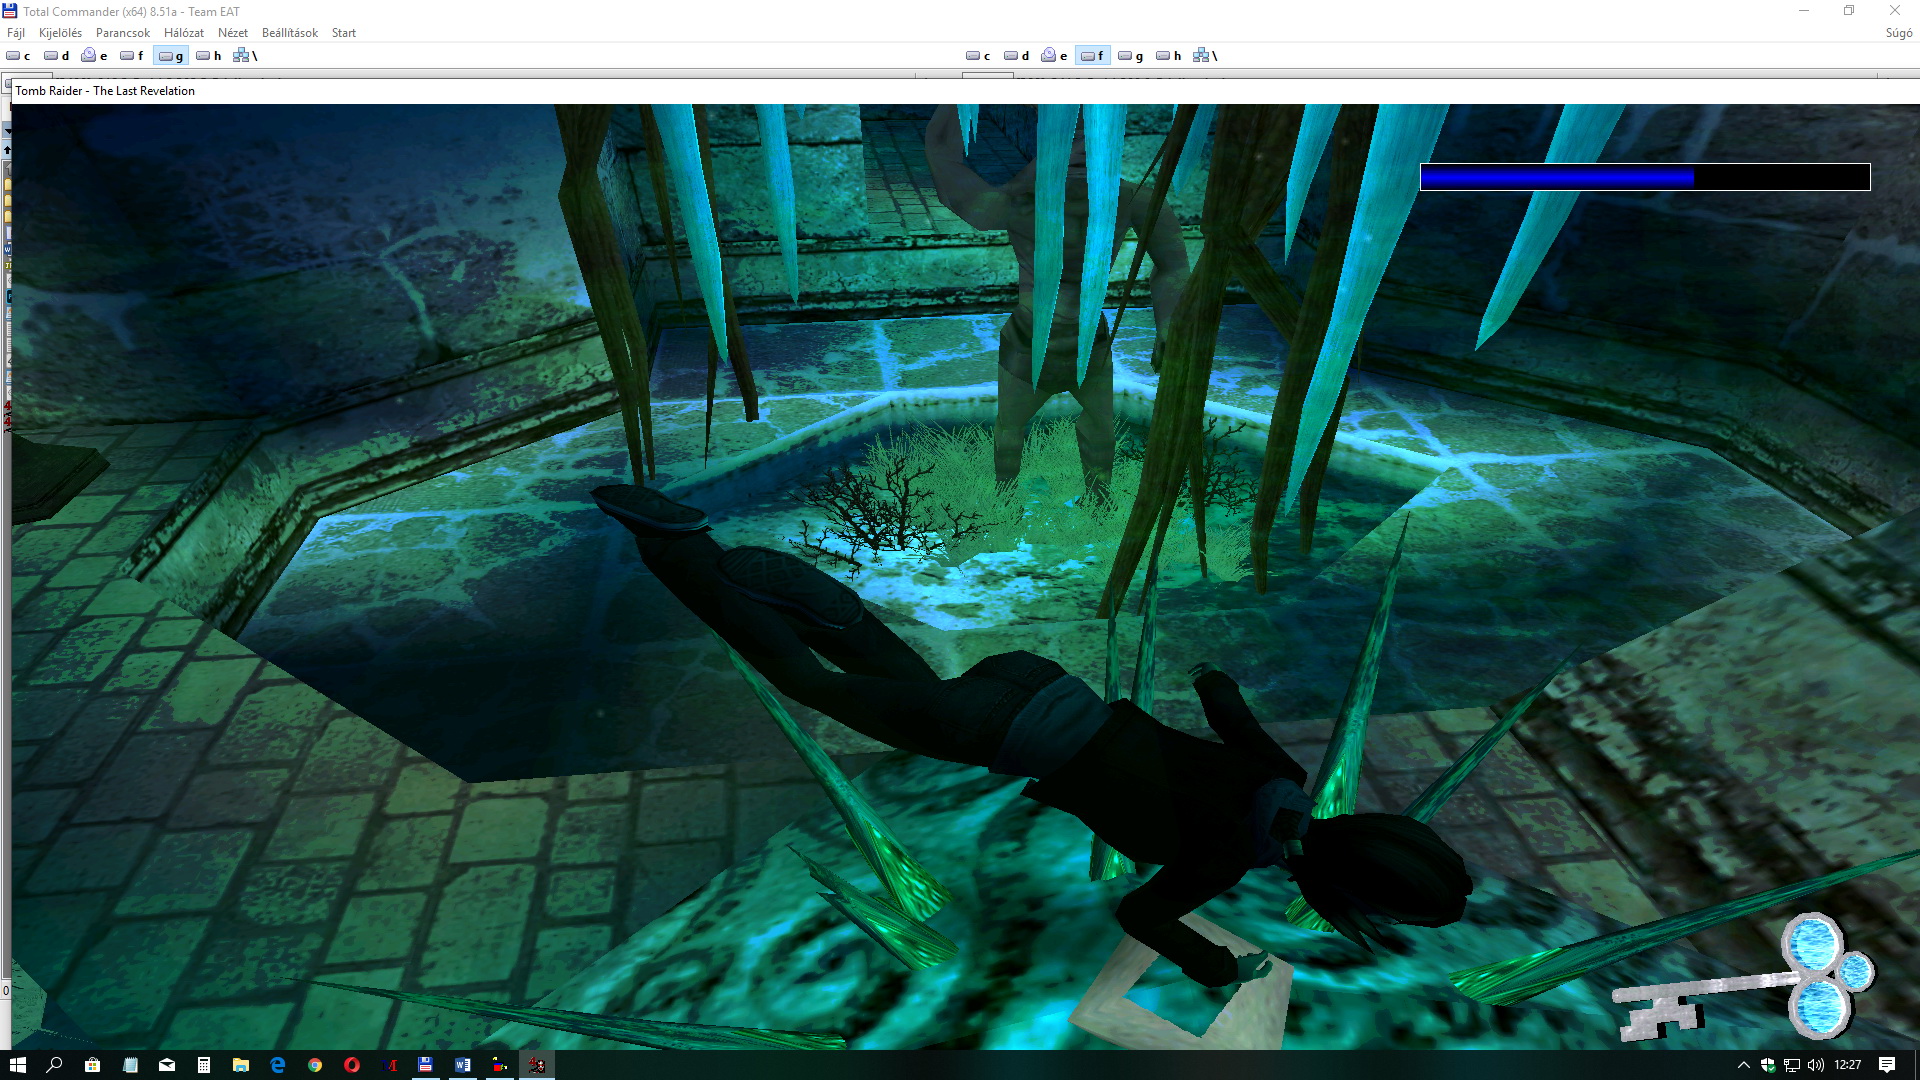
Task: Open the Súgó help menu
Action: point(1898,33)
